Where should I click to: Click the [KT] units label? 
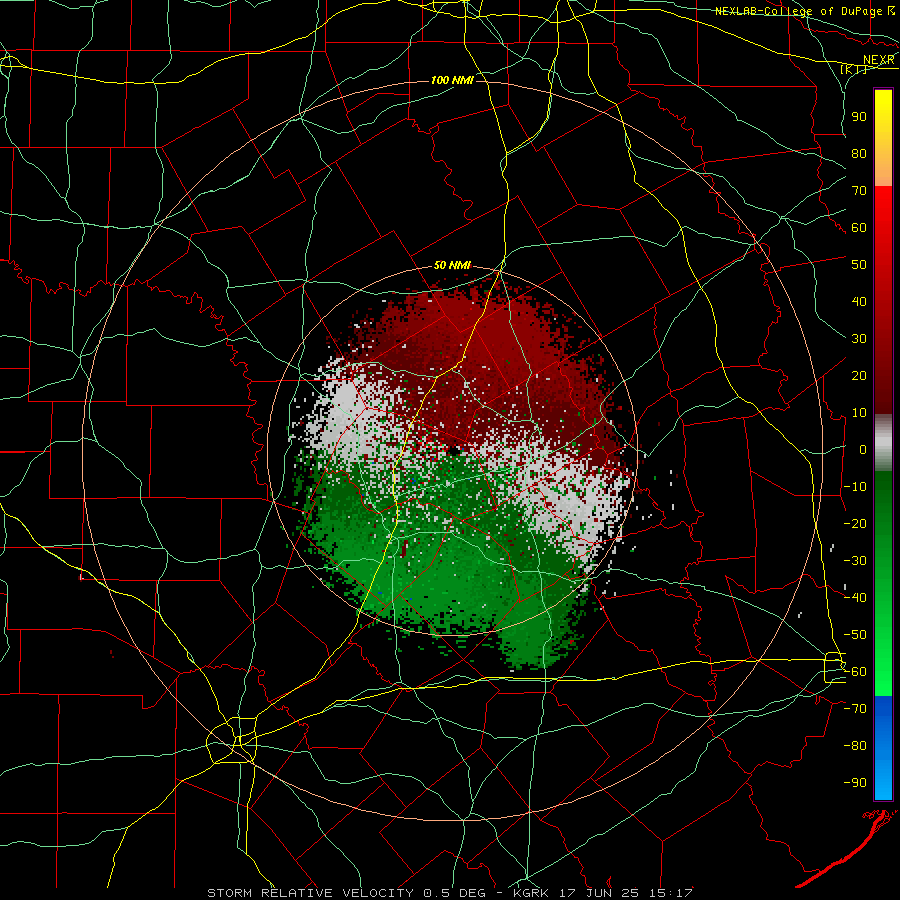(x=854, y=69)
